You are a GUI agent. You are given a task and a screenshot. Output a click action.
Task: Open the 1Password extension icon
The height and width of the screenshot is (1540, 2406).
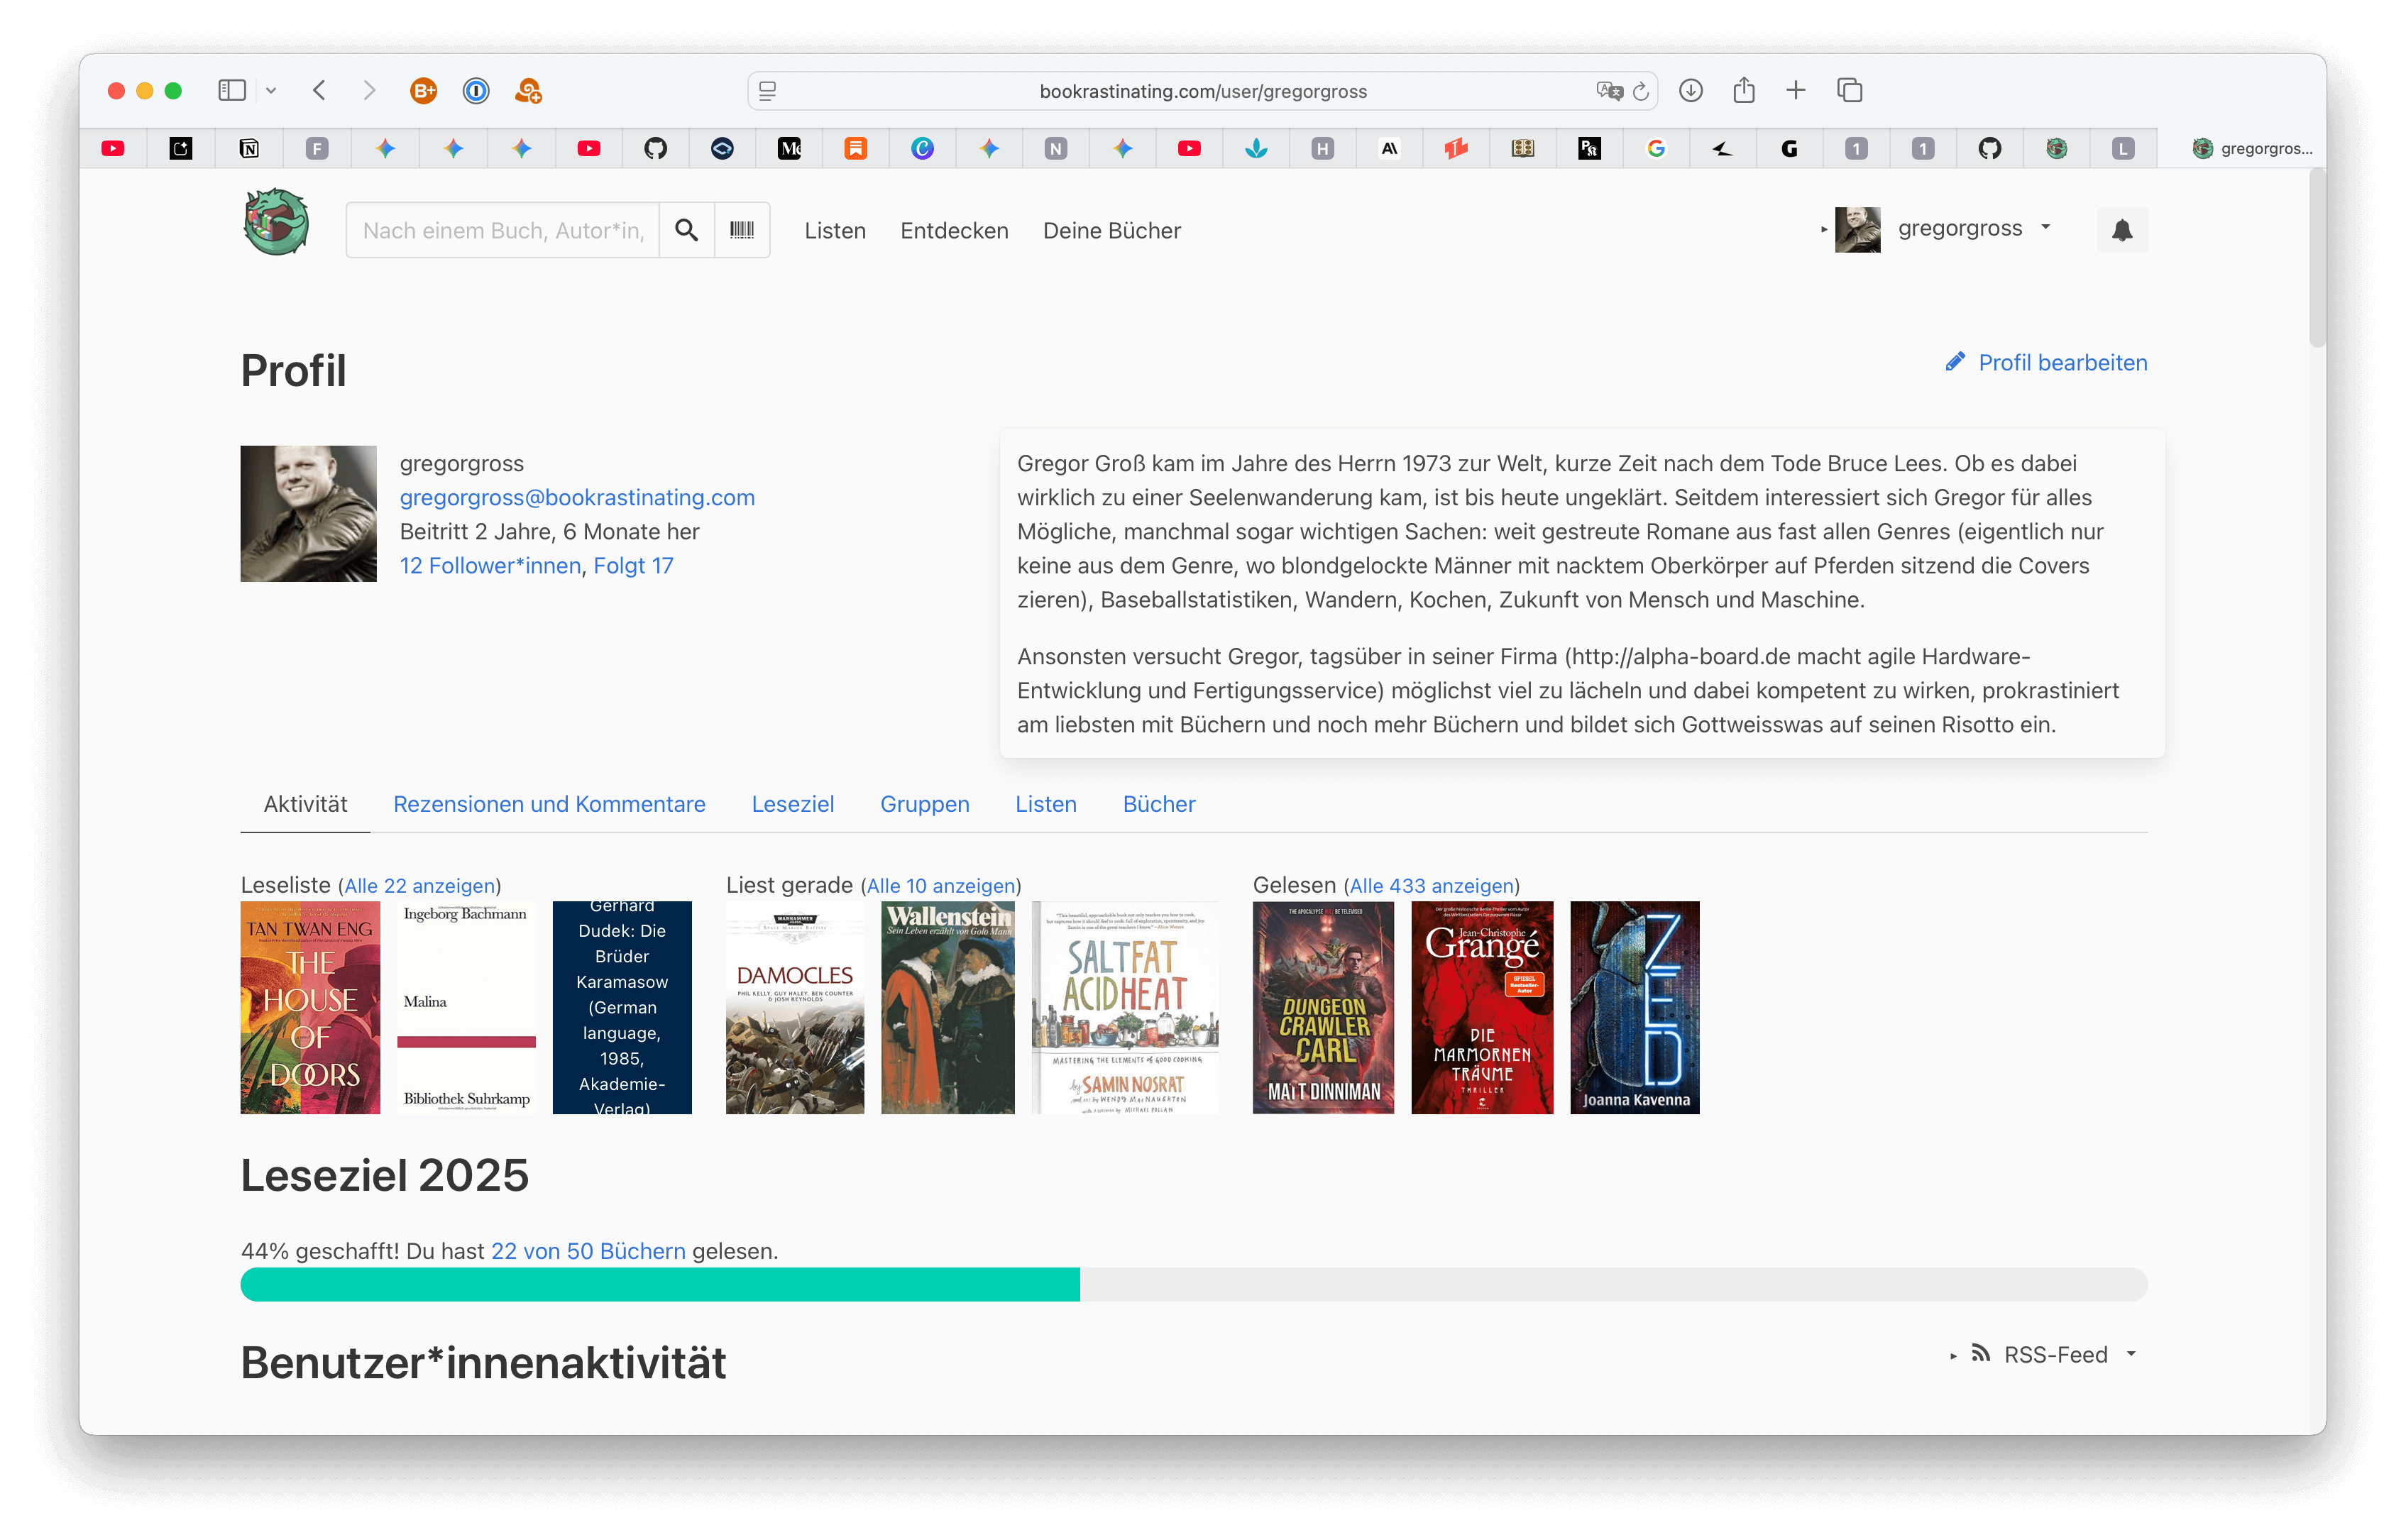pos(476,91)
